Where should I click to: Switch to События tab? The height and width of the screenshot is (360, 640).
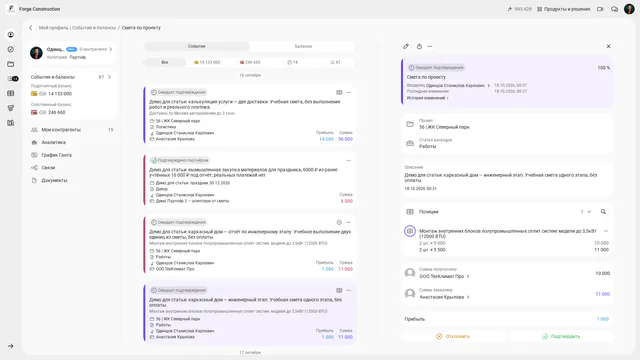click(196, 47)
